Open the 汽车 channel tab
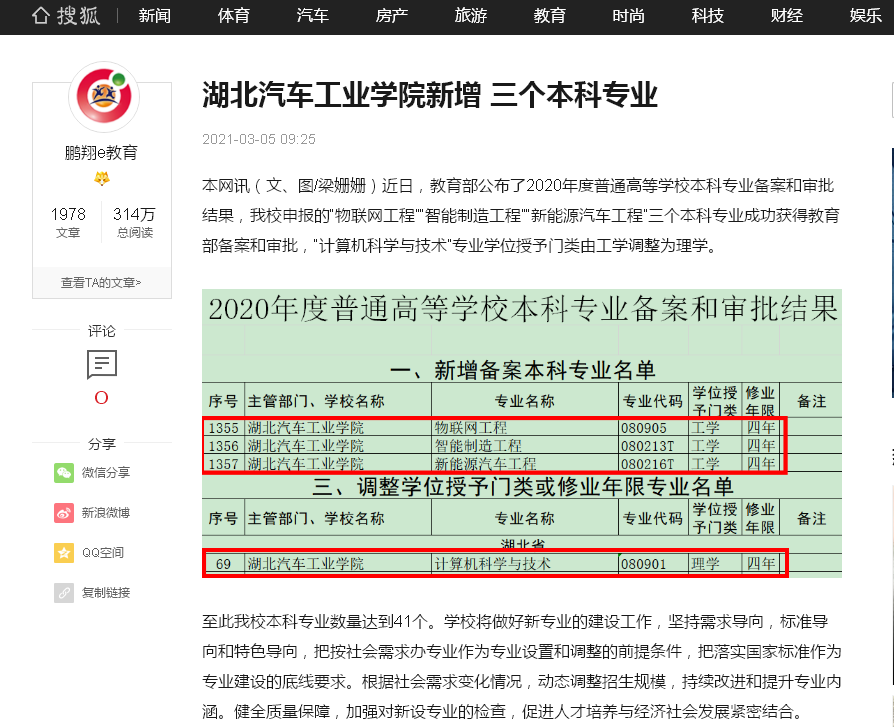Image resolution: width=894 pixels, height=727 pixels. coord(312,16)
